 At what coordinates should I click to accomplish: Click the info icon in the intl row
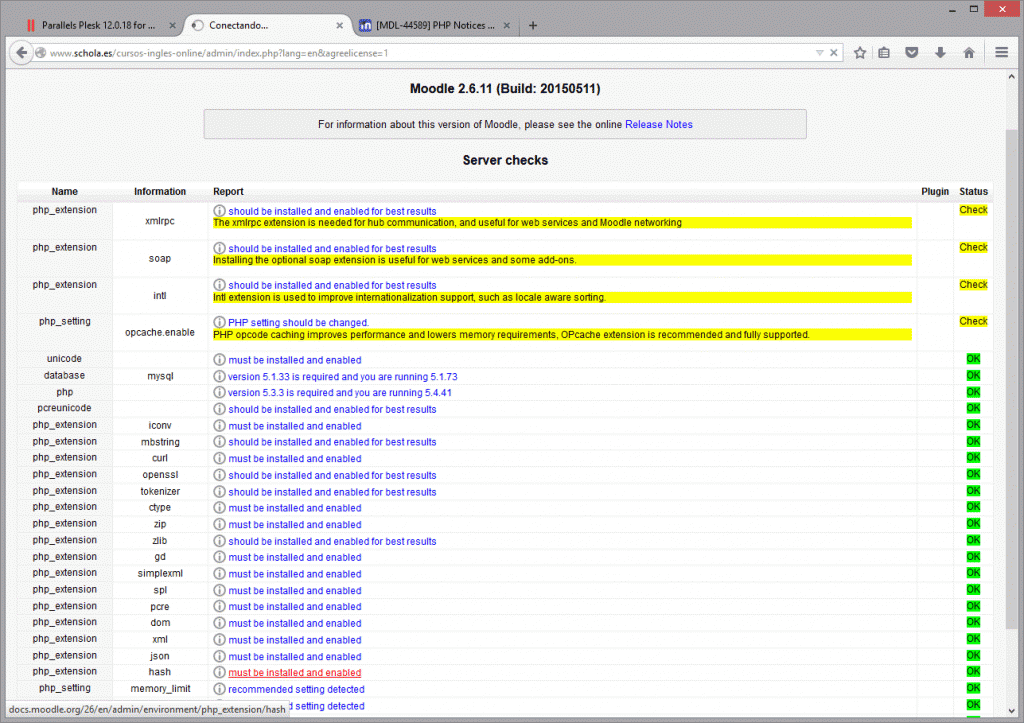219,285
